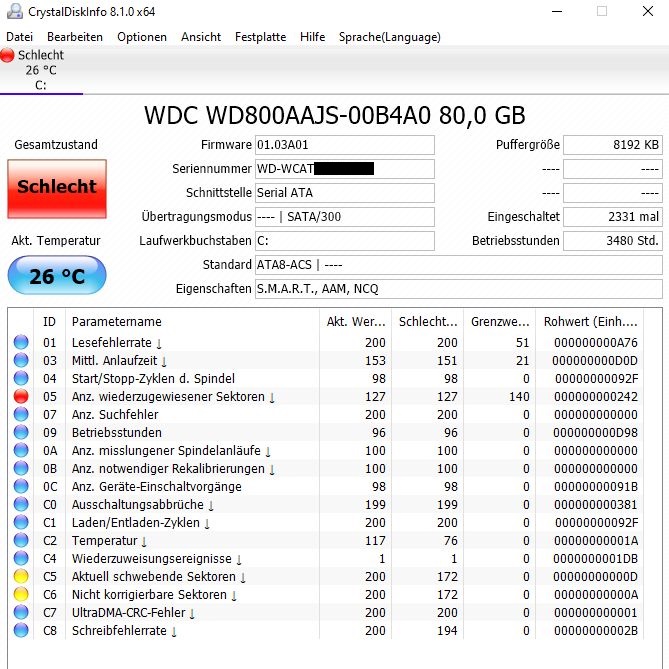The width and height of the screenshot is (669, 669).
Task: Open the Optionen menu
Action: [142, 37]
